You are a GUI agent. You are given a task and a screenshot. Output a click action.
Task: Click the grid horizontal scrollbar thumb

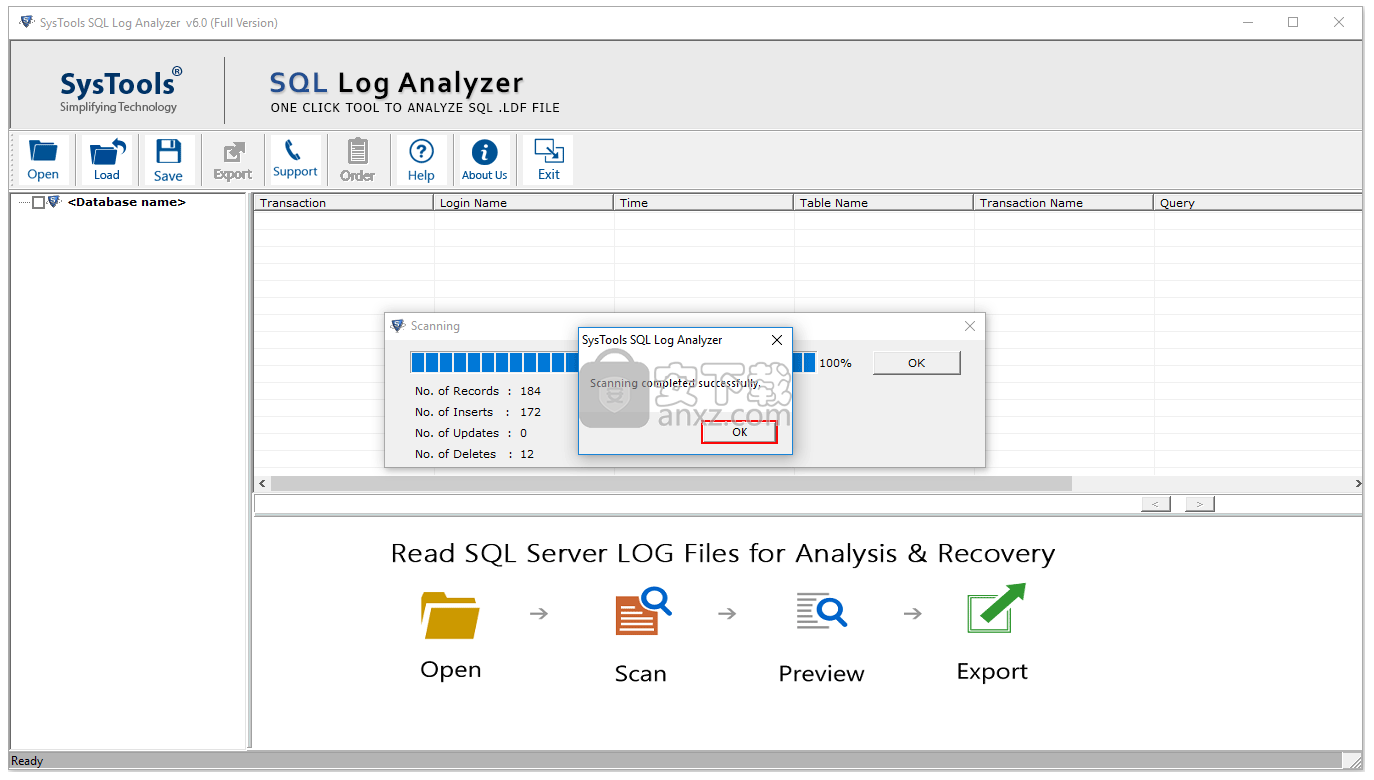(x=671, y=484)
